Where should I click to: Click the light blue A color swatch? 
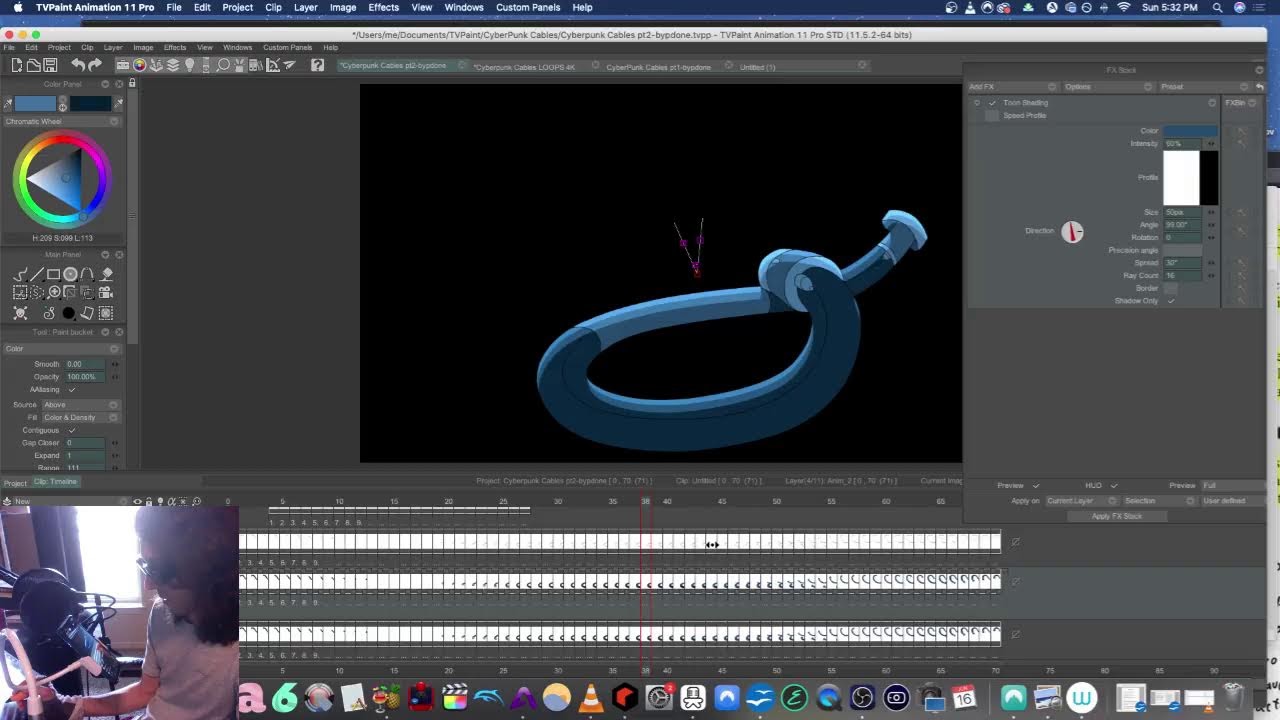36,104
